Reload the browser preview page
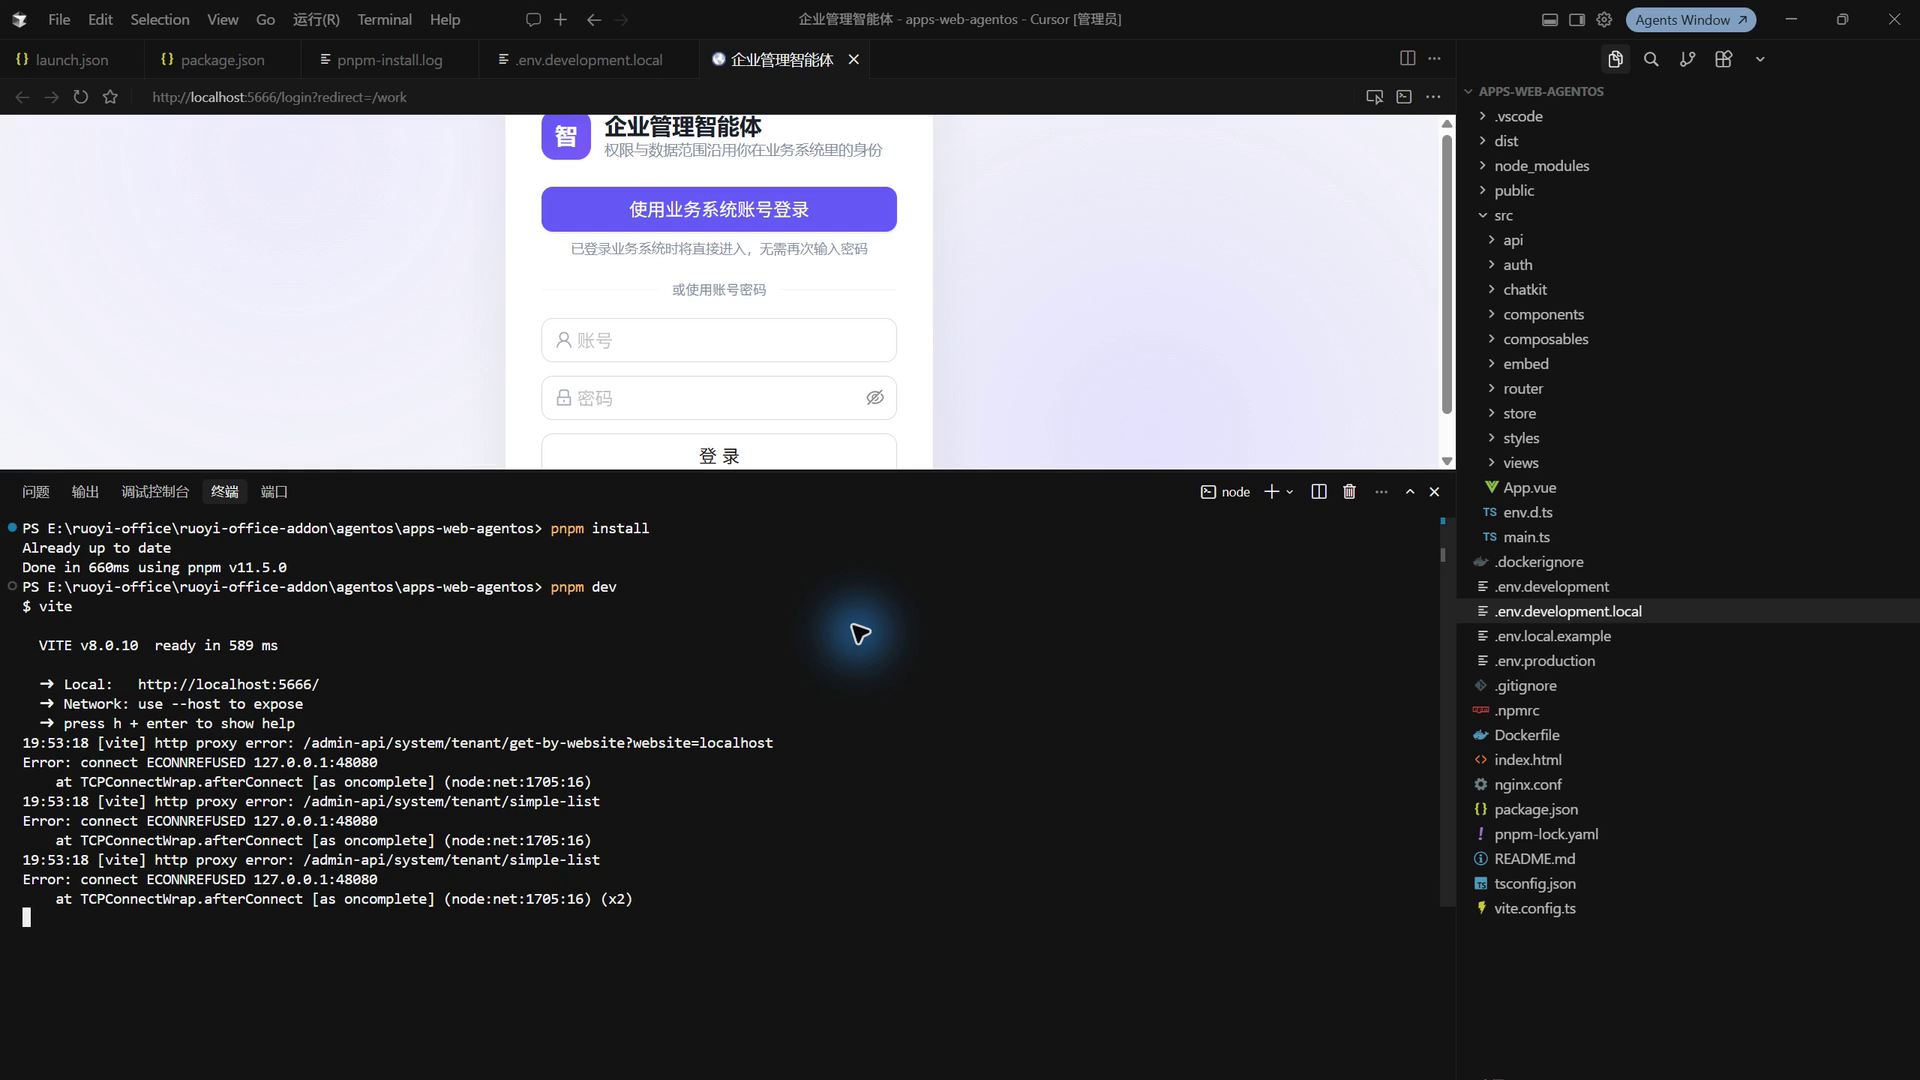The height and width of the screenshot is (1080, 1920). pyautogui.click(x=81, y=97)
